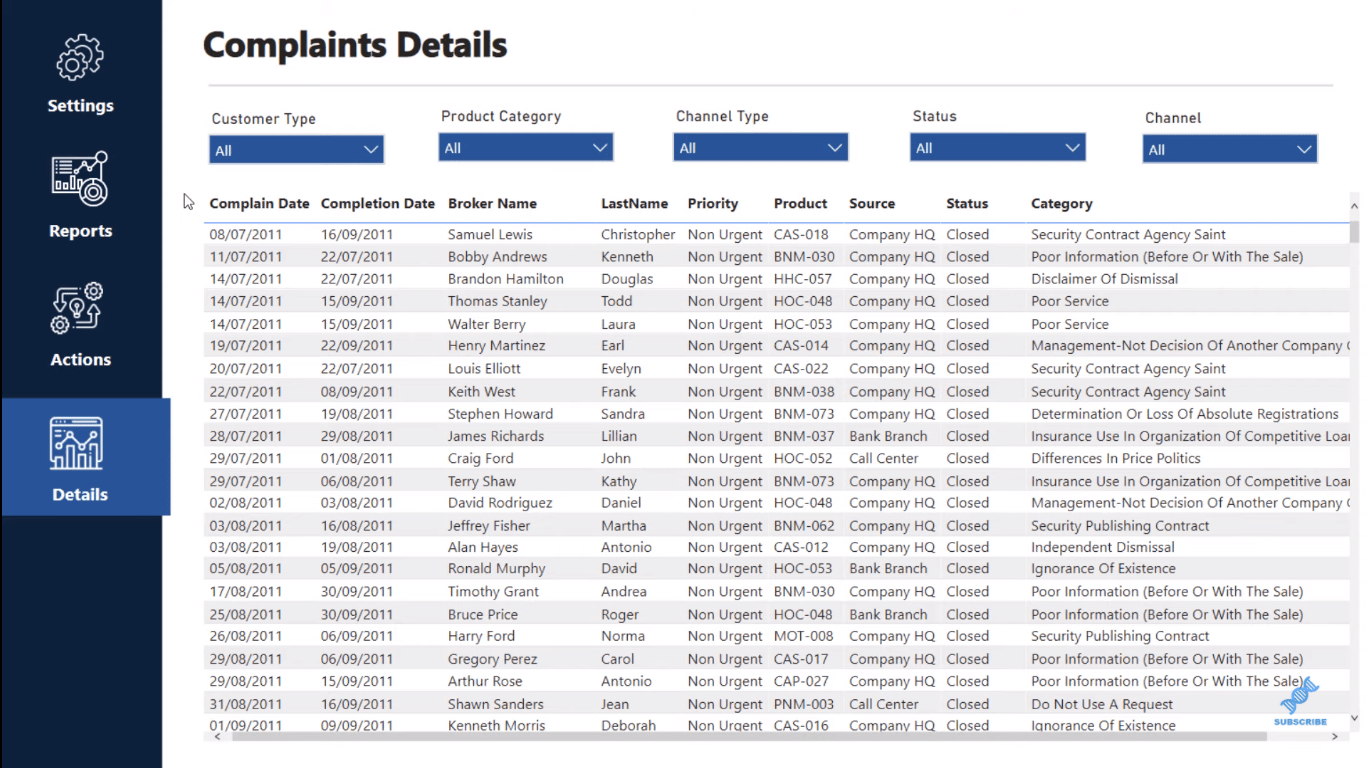Screen dimensions: 1366x768
Task: Click product code CAP-027
Action: click(802, 681)
